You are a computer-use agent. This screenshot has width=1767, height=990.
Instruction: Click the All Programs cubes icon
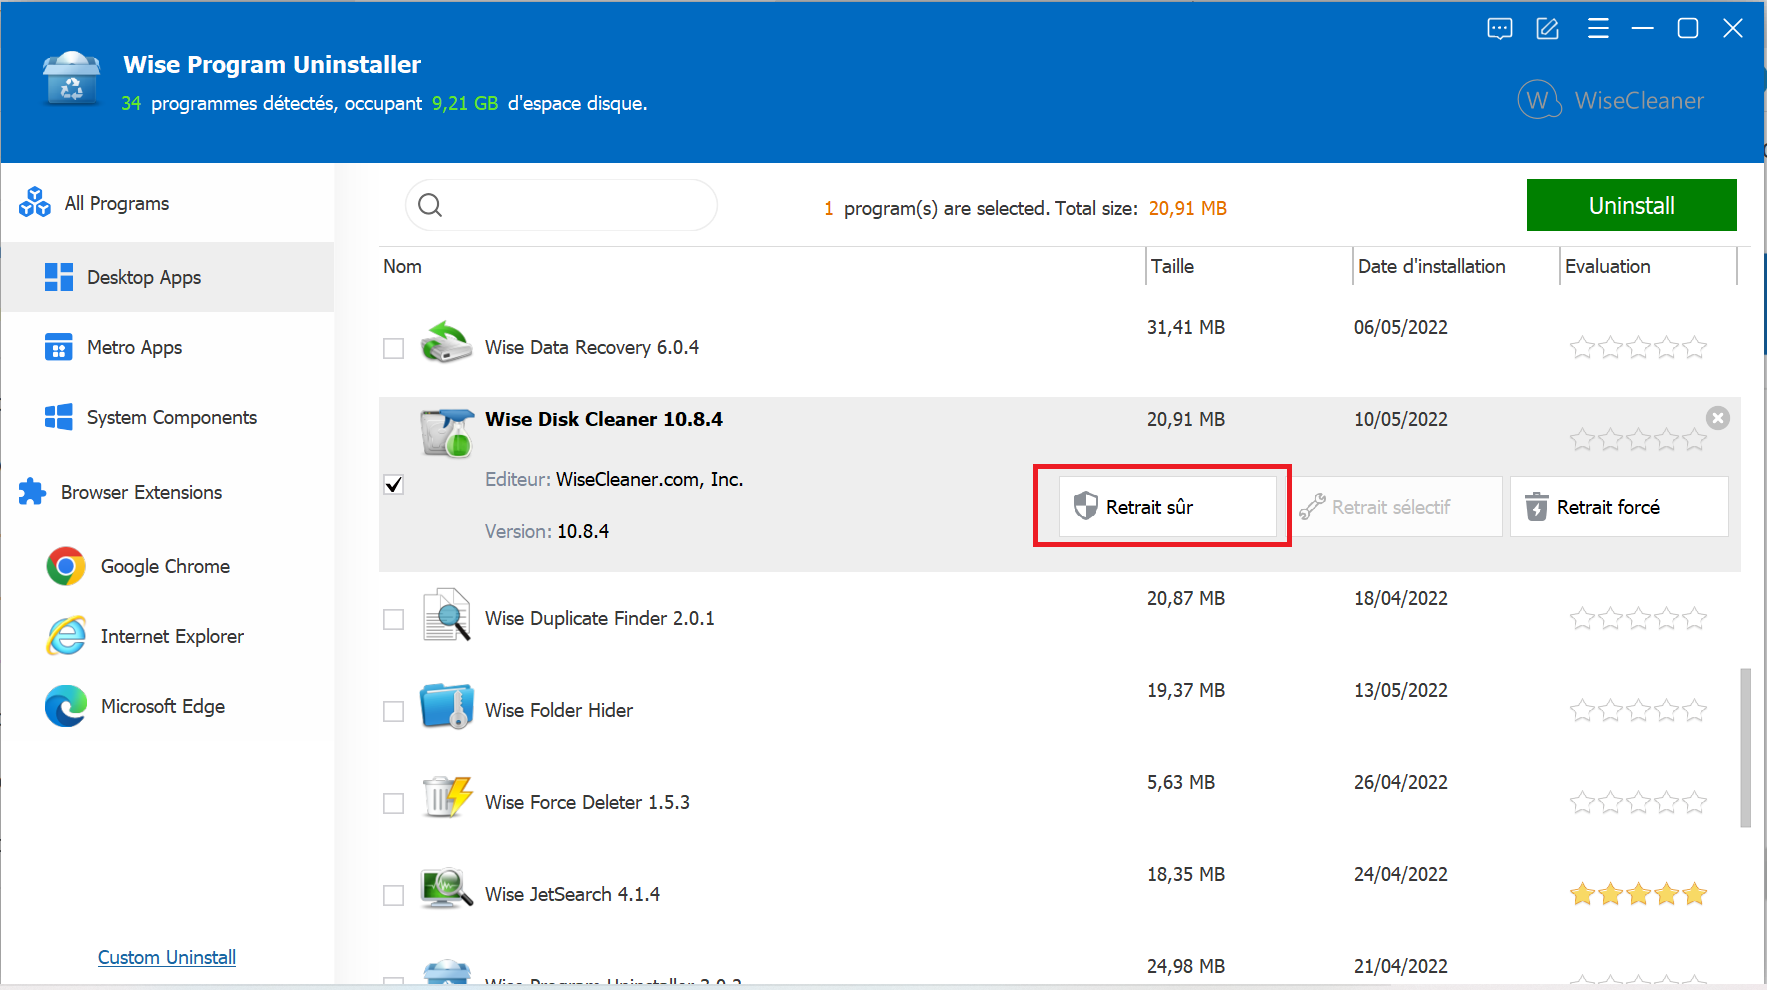coord(35,203)
